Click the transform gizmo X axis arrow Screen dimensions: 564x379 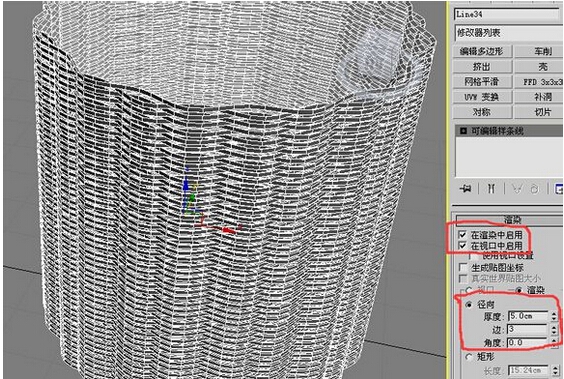[x=228, y=230]
